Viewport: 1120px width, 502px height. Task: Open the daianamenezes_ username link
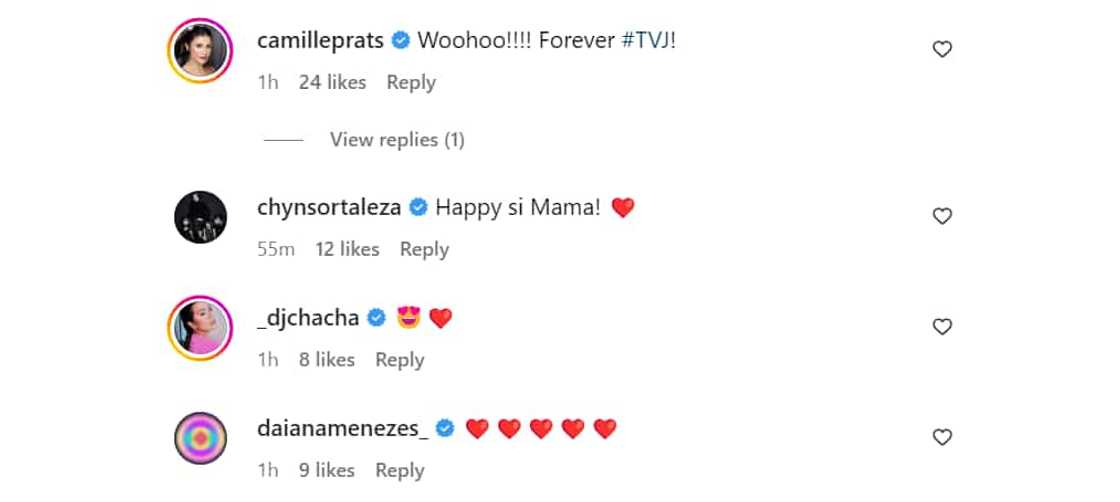(343, 429)
